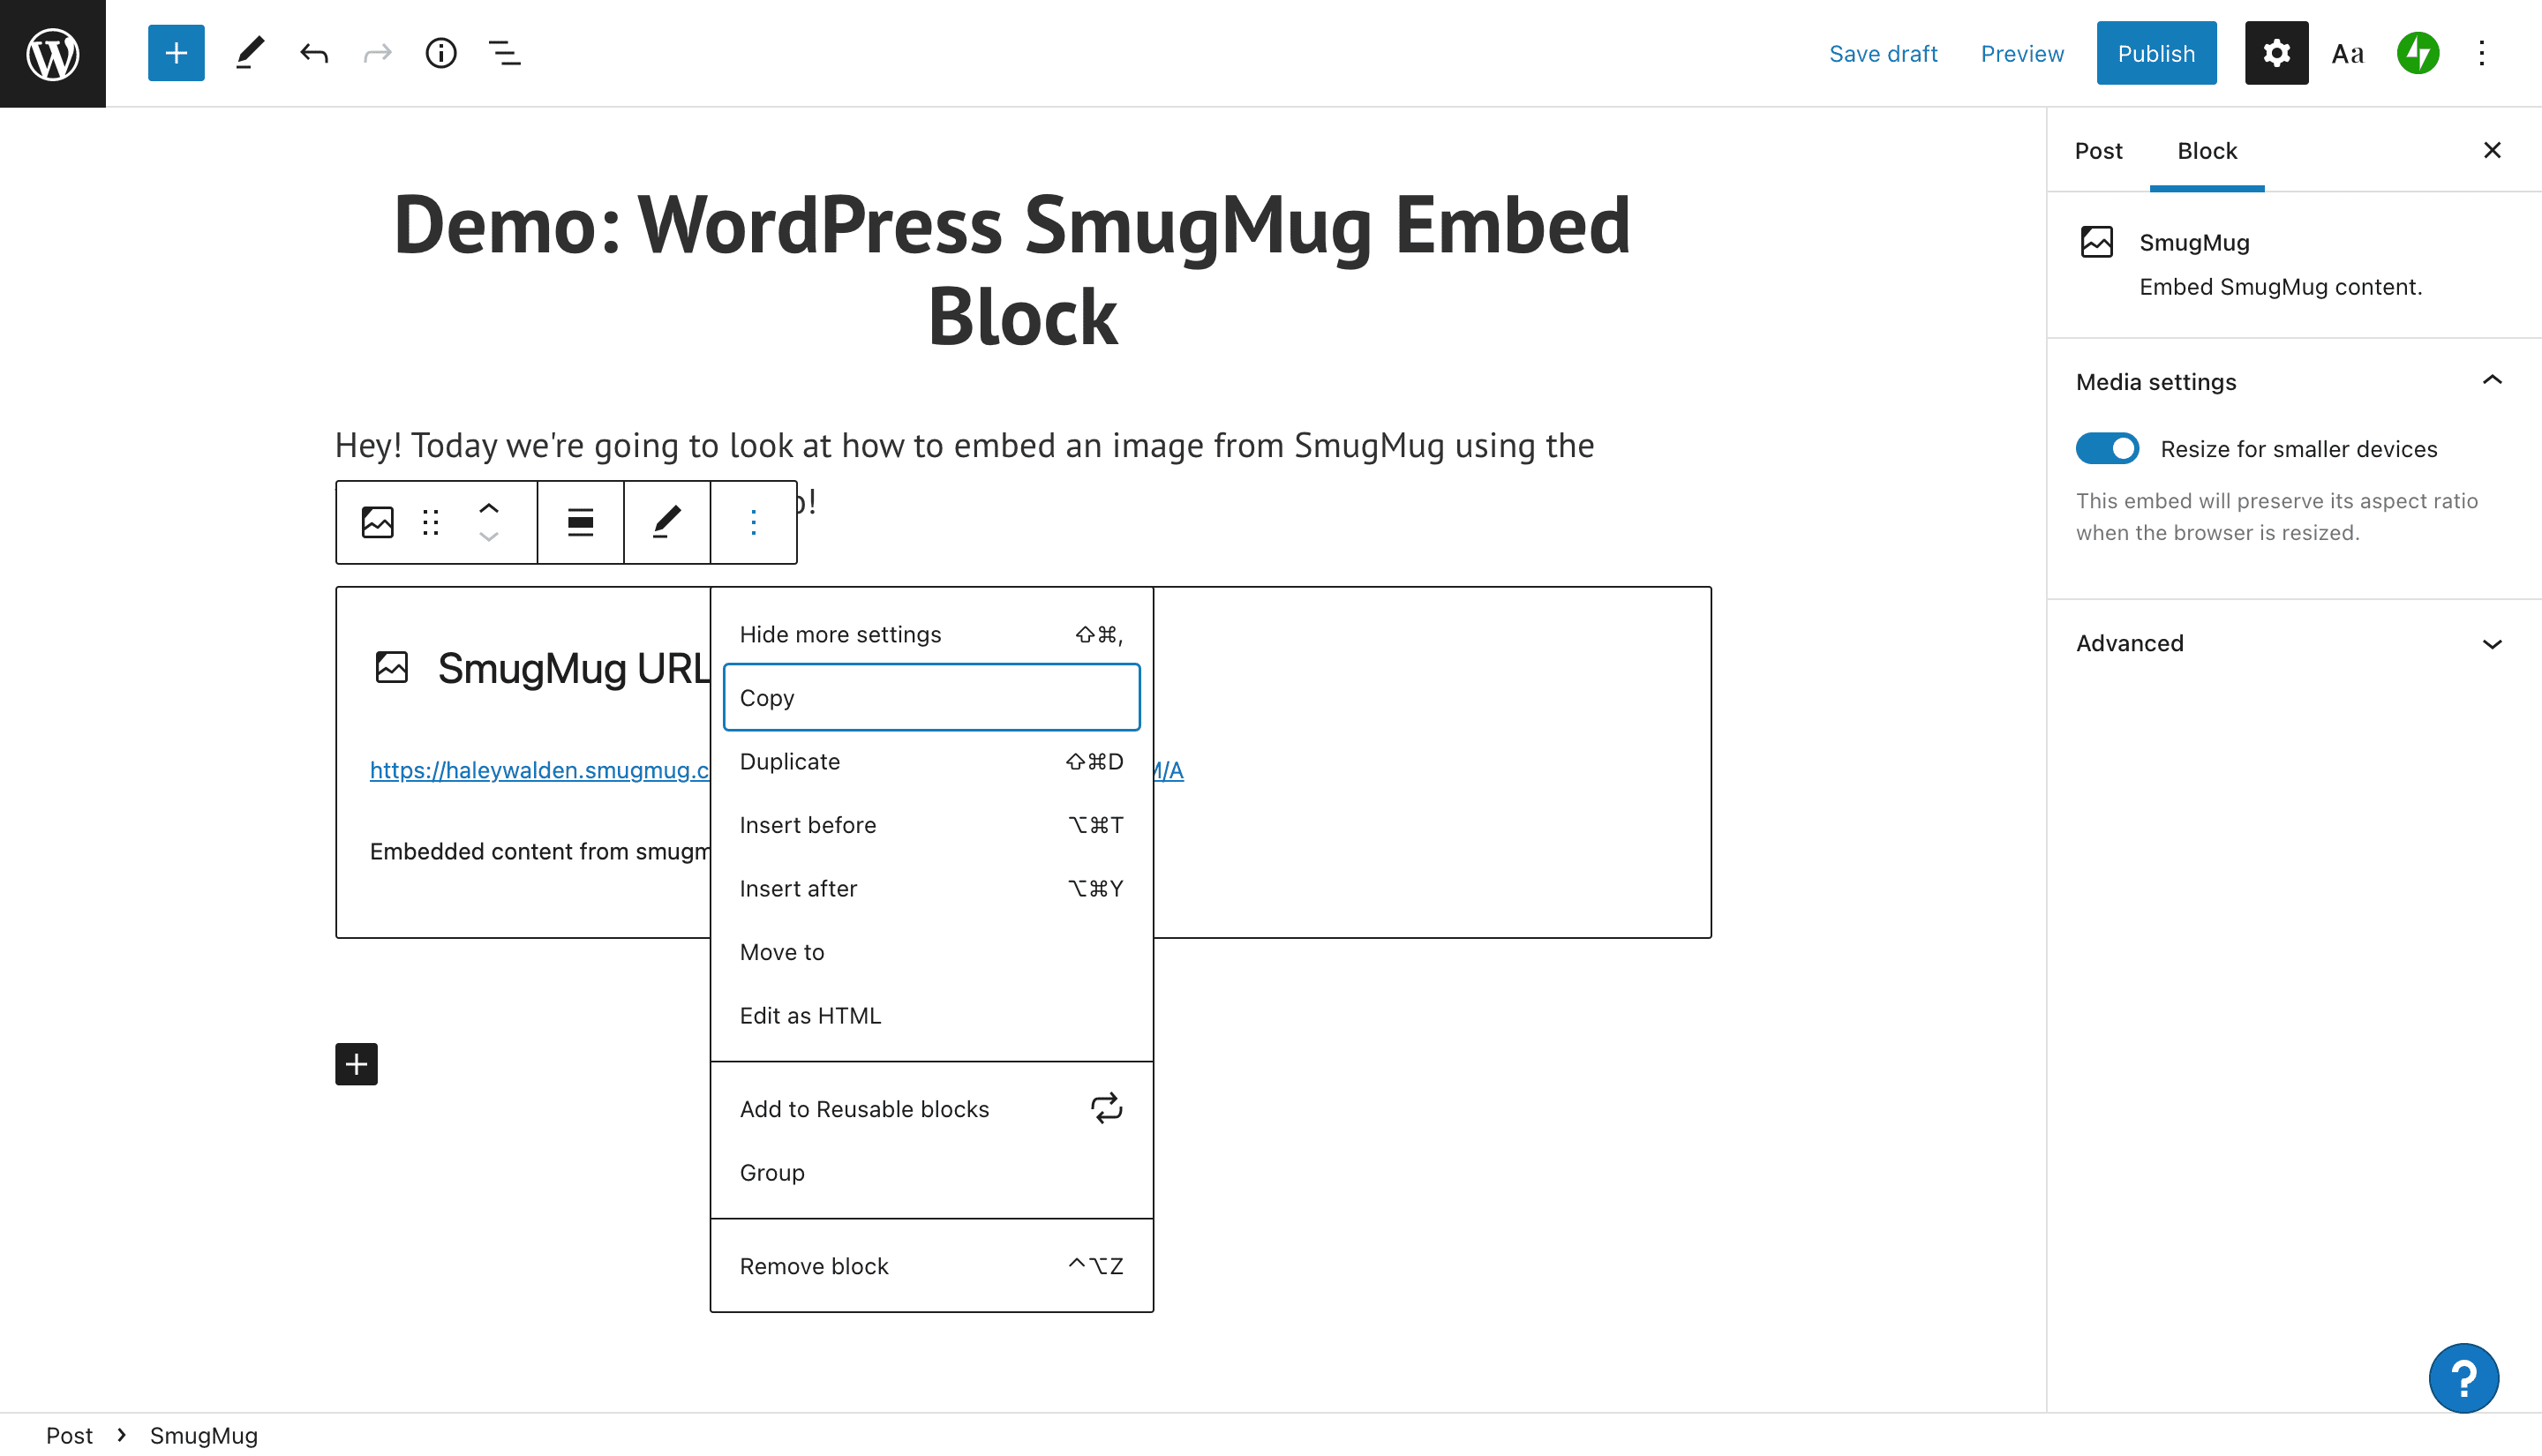The width and height of the screenshot is (2542, 1456).
Task: Expand the Advanced panel
Action: 2294,643
